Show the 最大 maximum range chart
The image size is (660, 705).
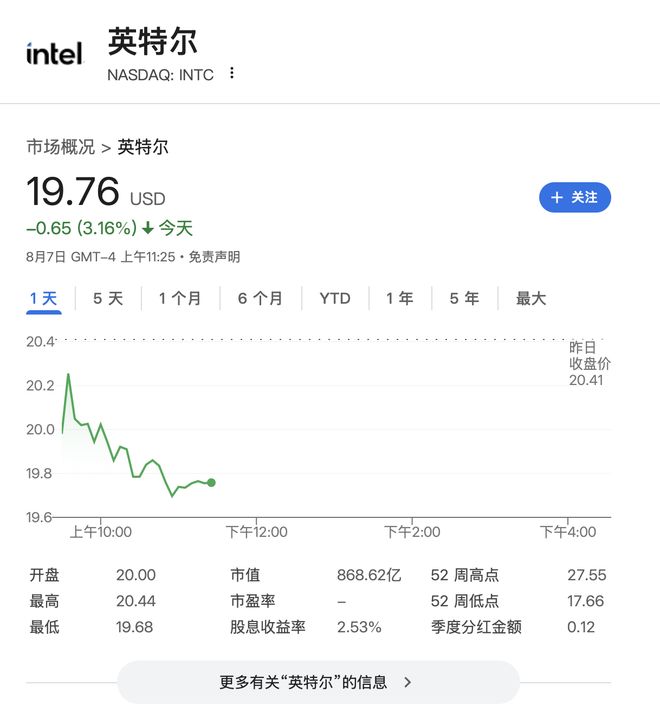[531, 298]
